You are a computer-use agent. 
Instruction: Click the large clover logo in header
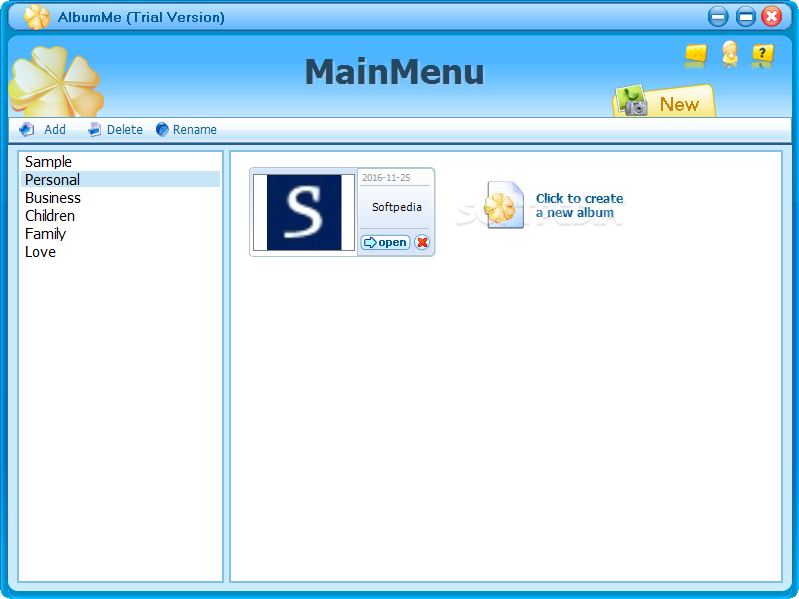click(x=56, y=81)
